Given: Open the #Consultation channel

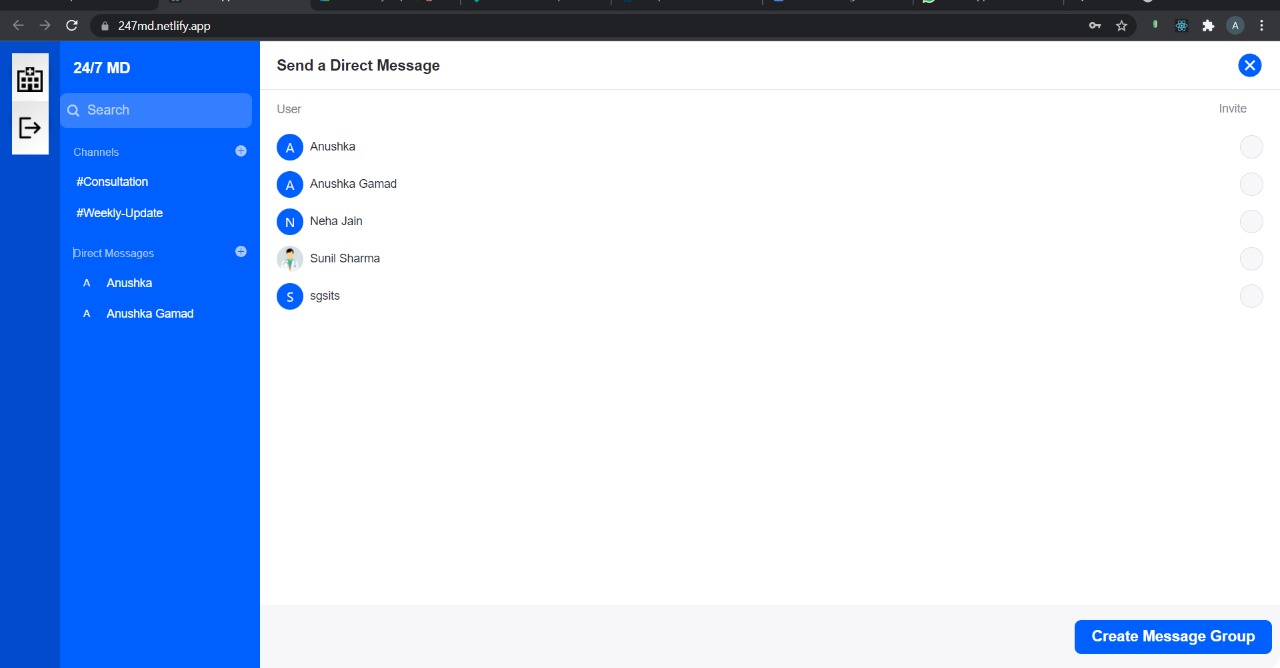Looking at the screenshot, I should (112, 182).
